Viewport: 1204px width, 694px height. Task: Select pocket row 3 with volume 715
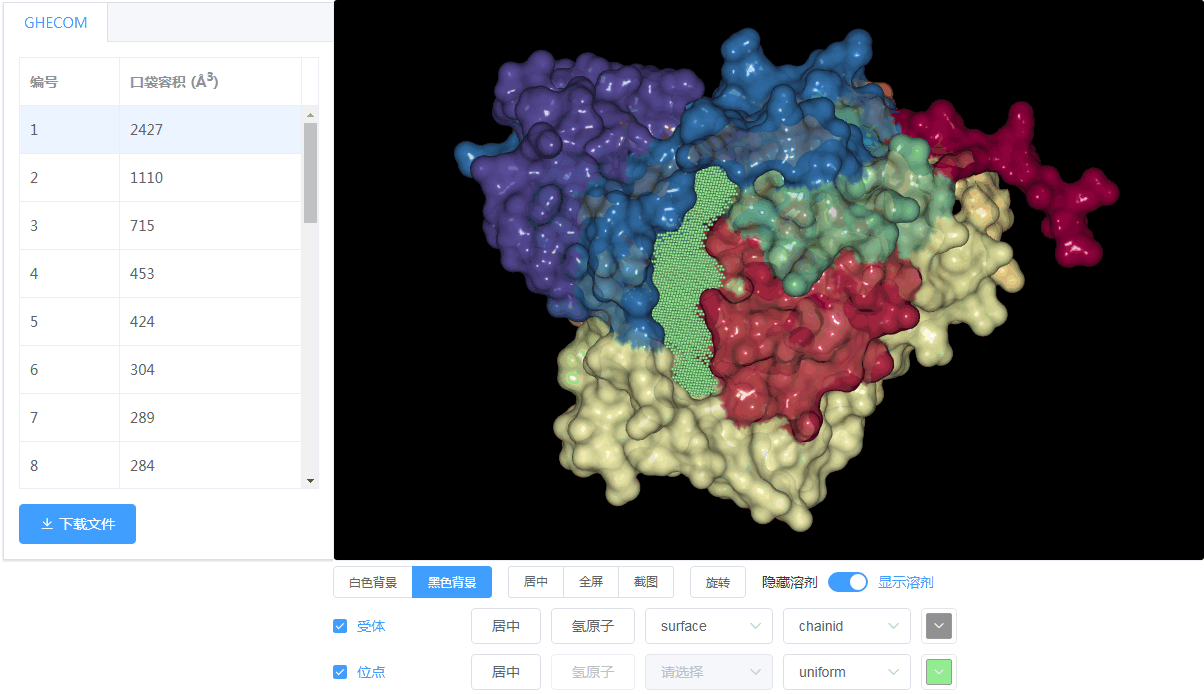click(x=160, y=226)
